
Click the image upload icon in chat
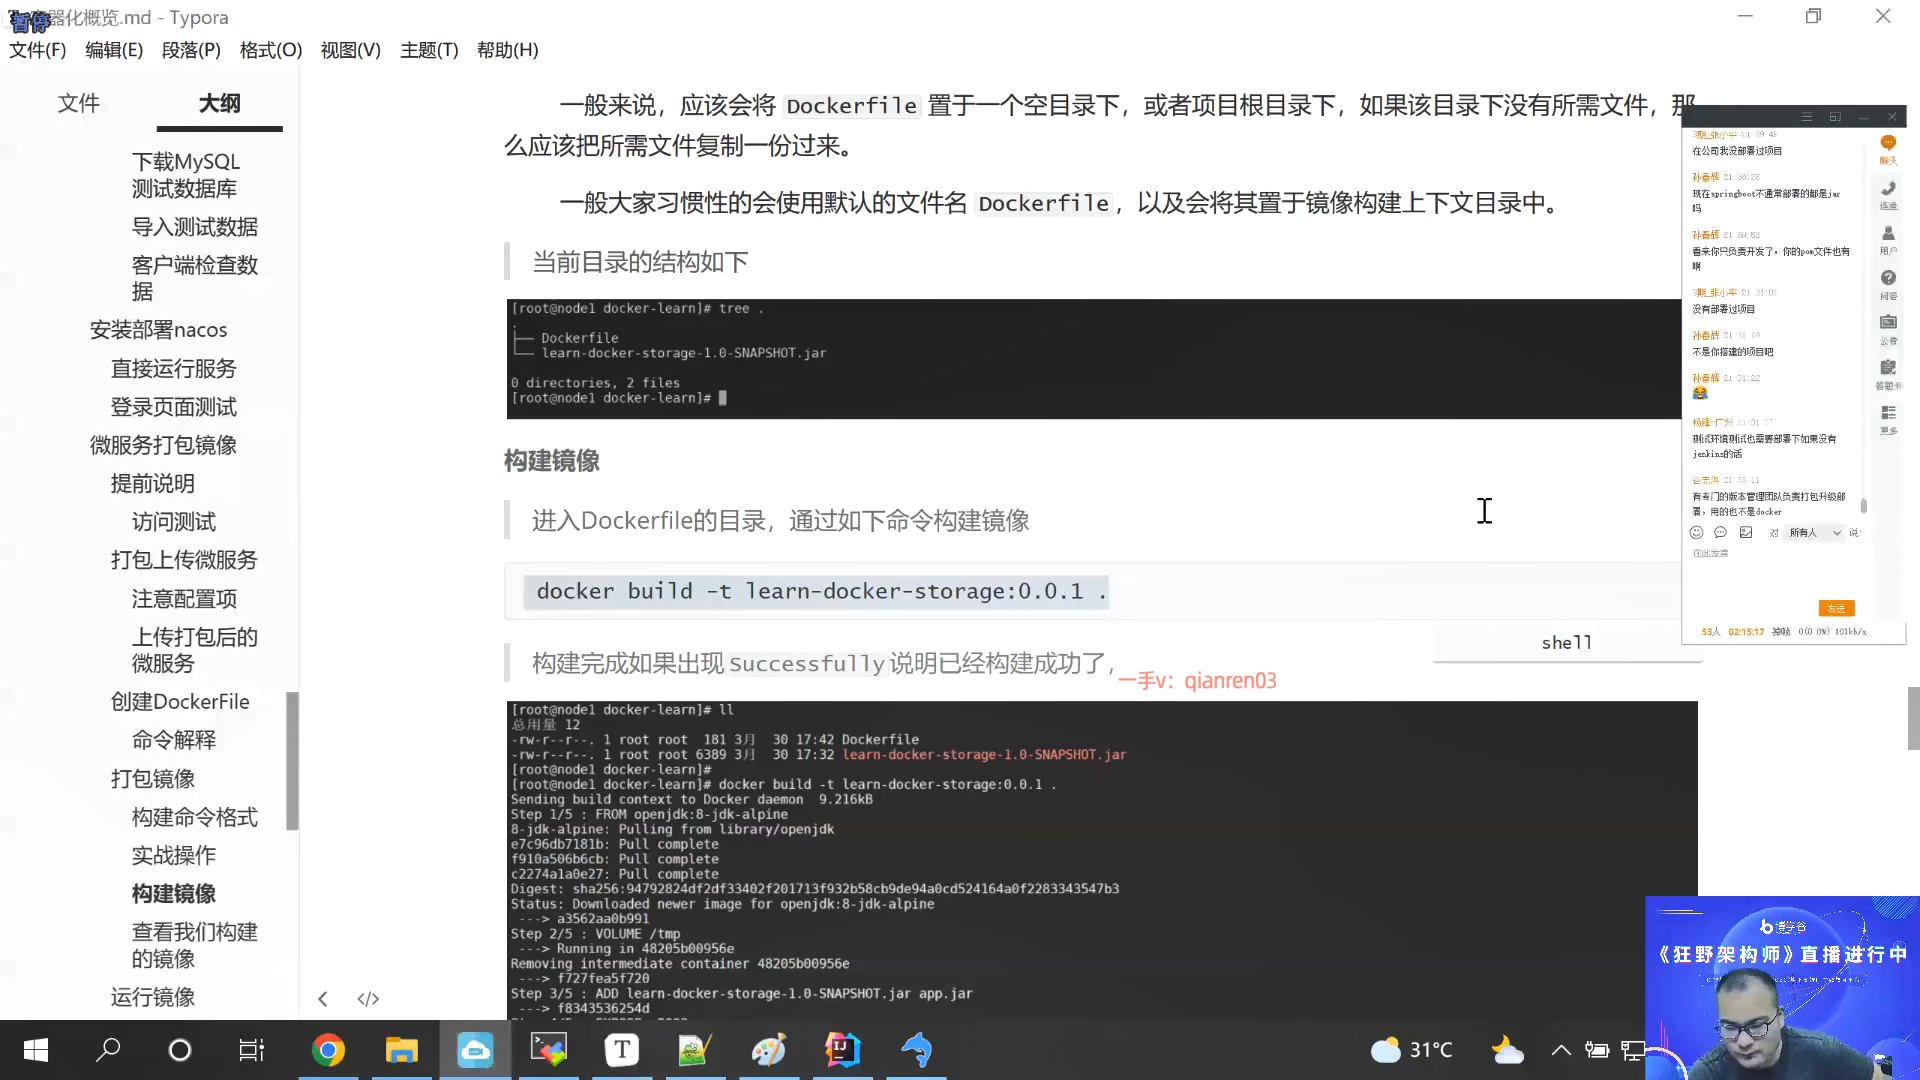point(1746,533)
